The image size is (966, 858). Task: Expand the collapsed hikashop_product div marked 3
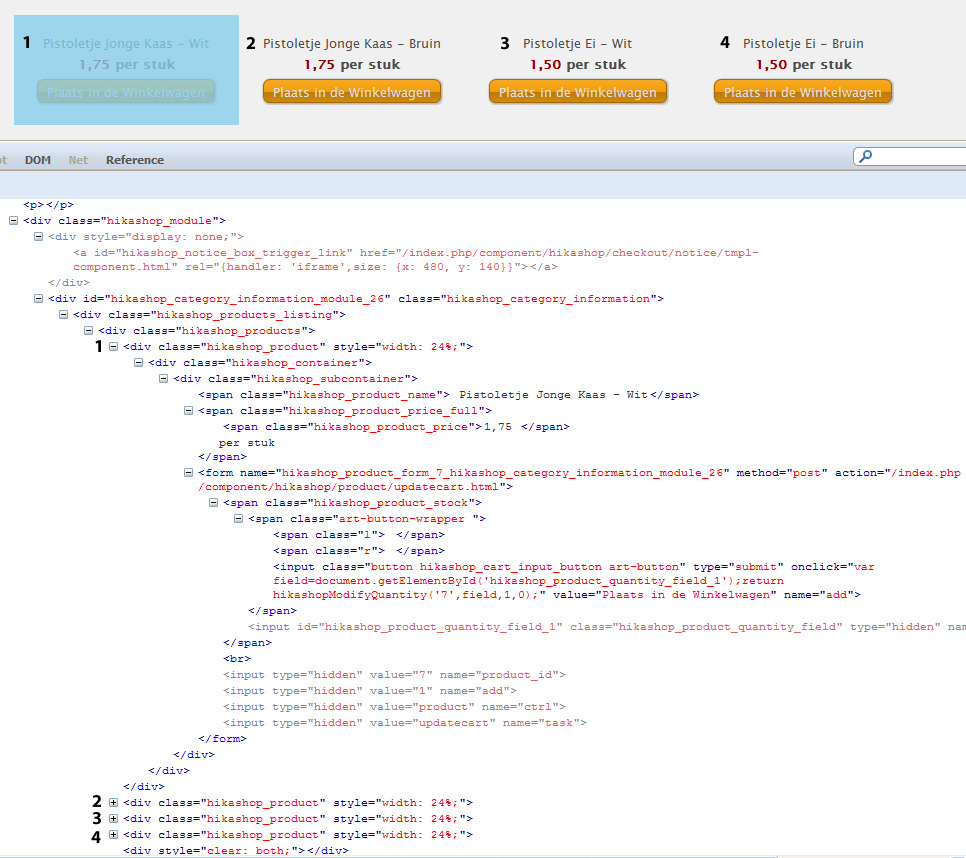pos(113,818)
